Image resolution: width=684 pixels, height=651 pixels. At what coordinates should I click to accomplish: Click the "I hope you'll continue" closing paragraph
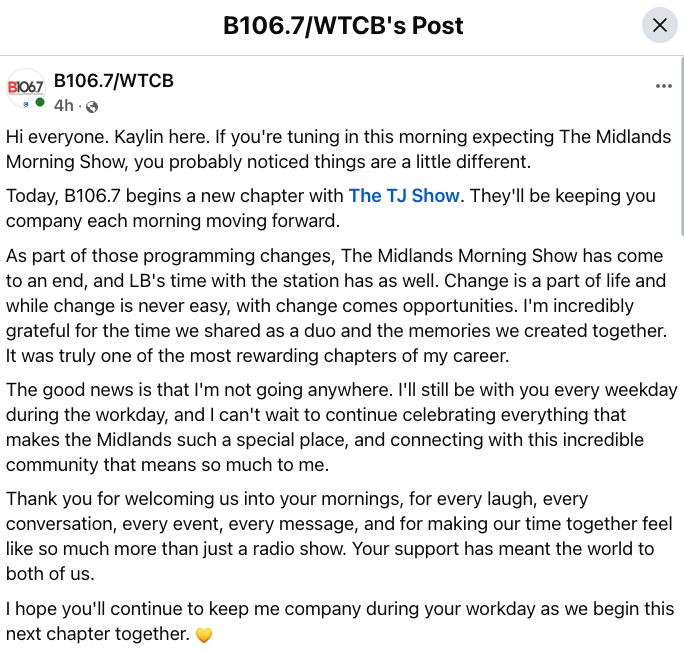(340, 621)
